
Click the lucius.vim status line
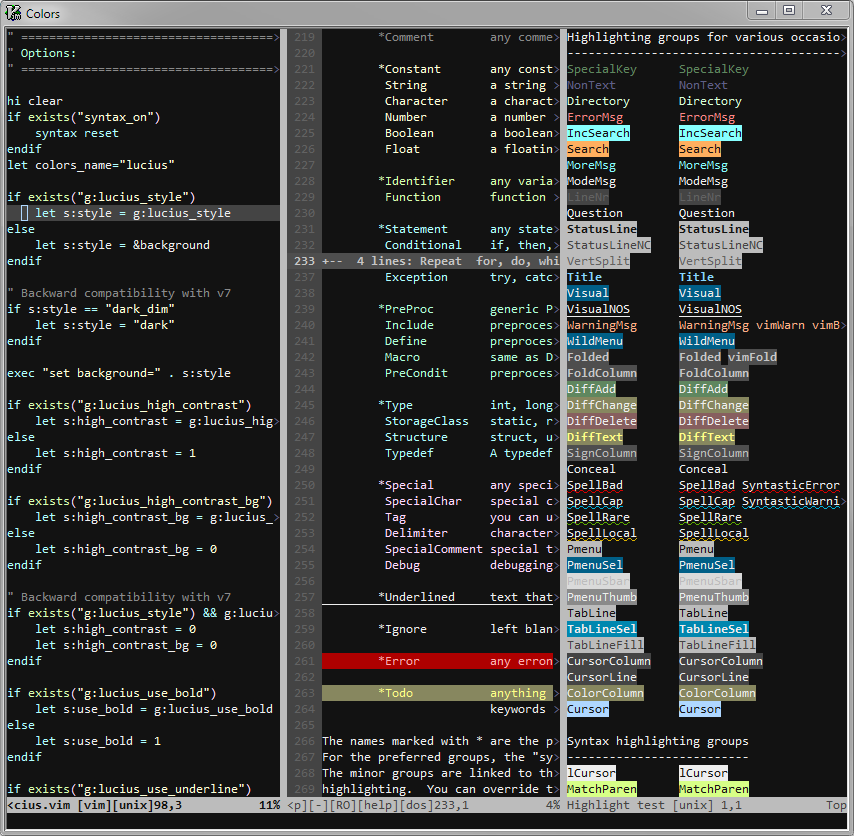[x=140, y=805]
